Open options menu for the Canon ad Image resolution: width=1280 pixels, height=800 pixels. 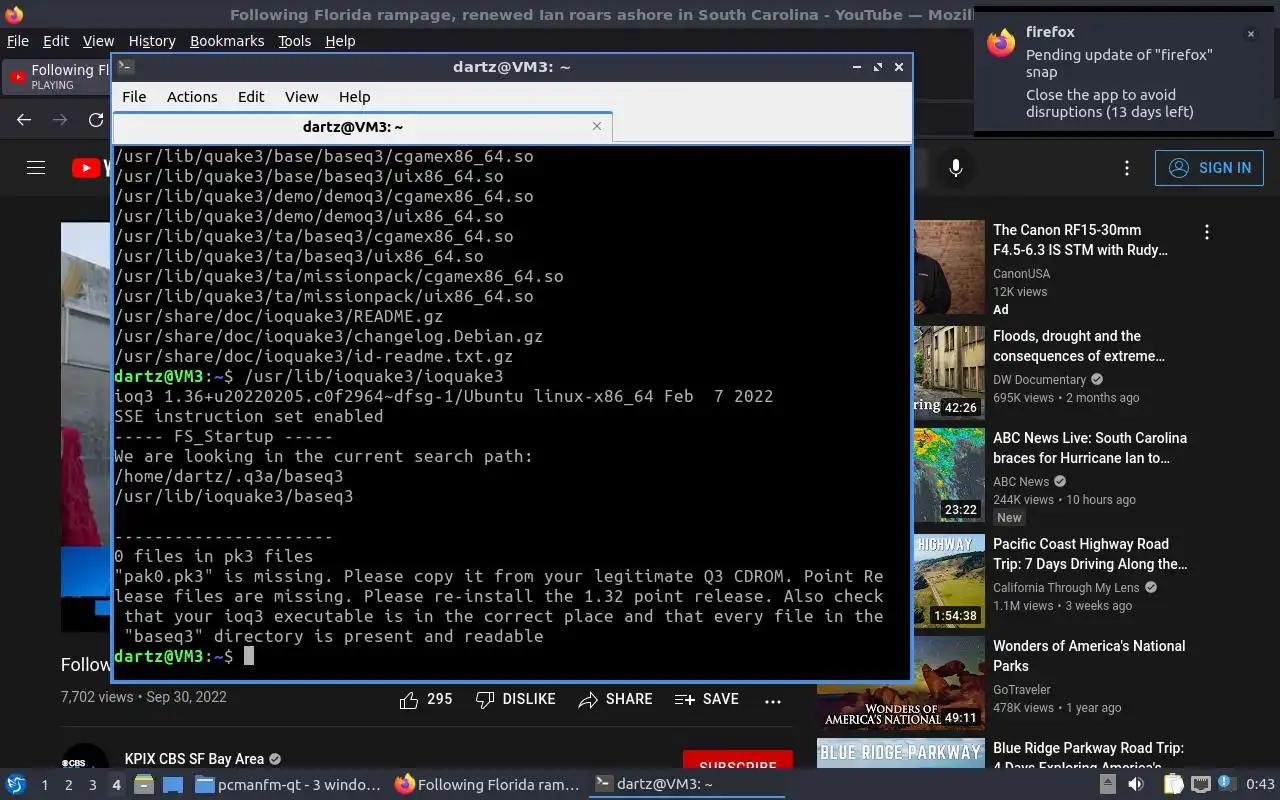tap(1207, 232)
